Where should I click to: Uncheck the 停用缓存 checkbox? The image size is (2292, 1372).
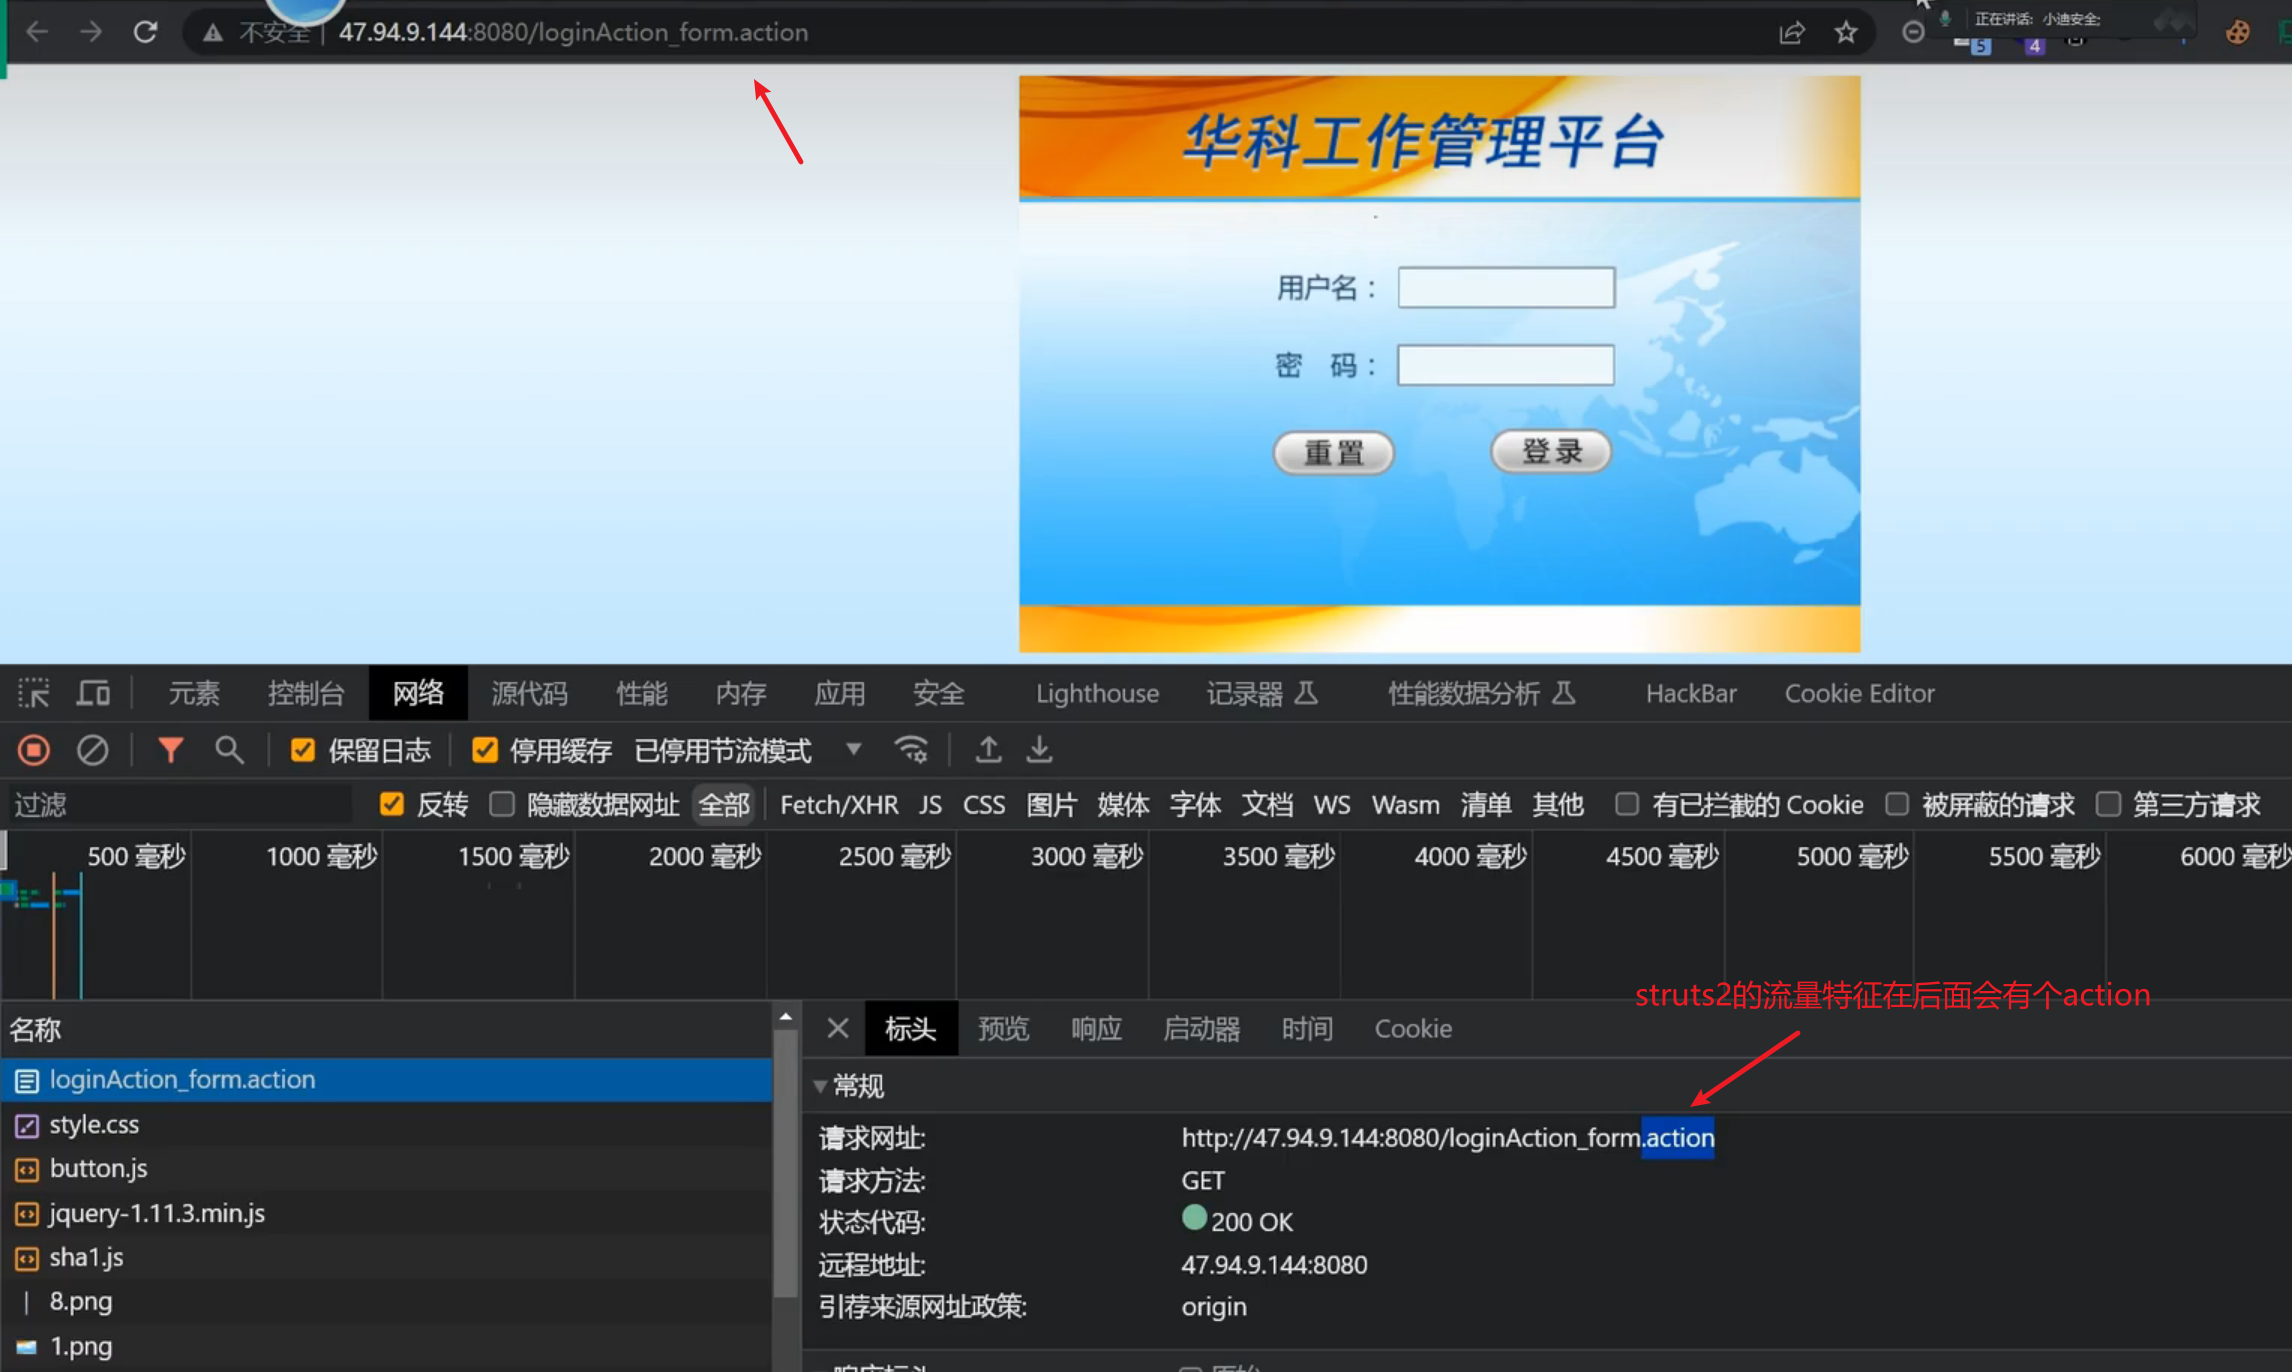[x=485, y=750]
